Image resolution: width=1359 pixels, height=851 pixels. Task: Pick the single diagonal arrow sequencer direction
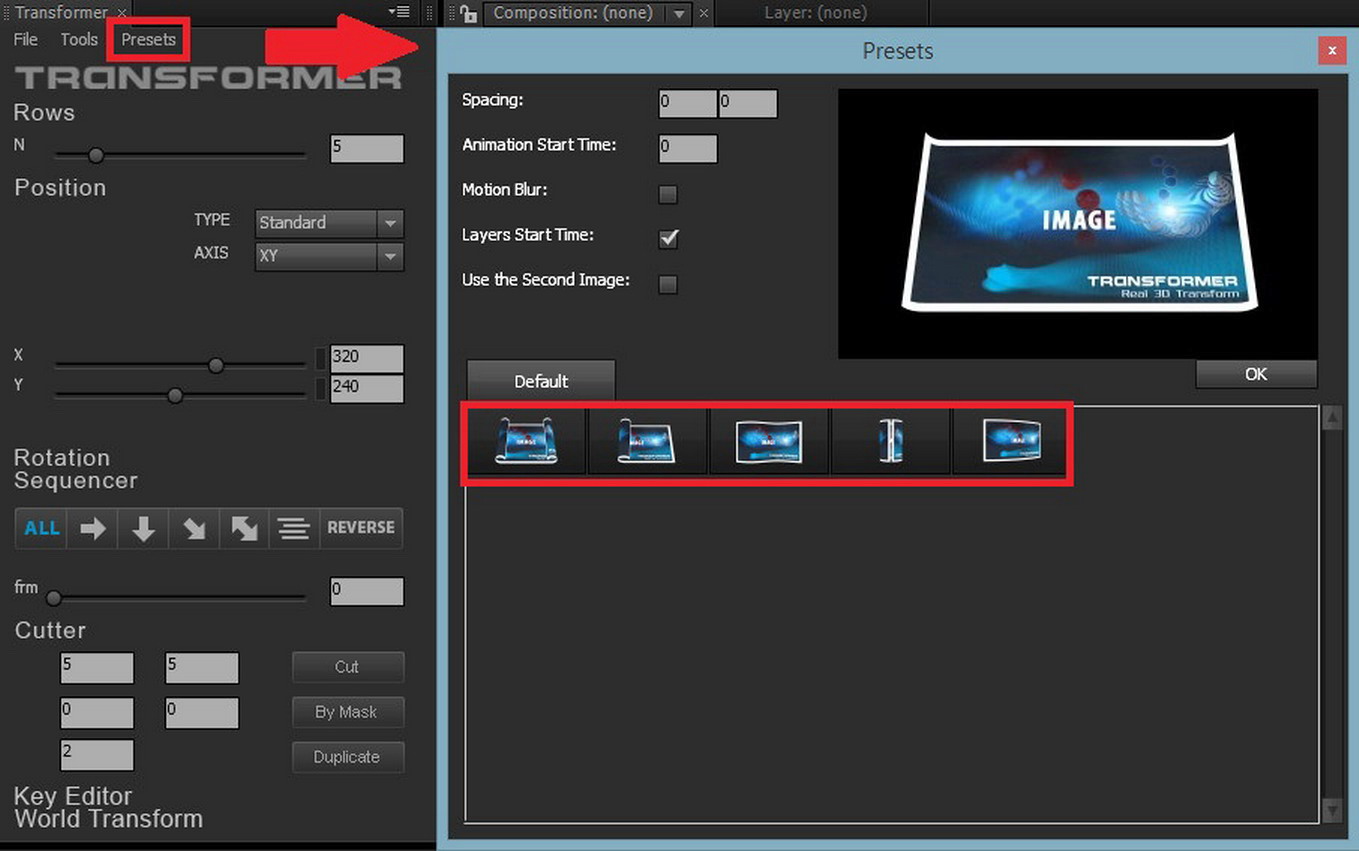pyautogui.click(x=194, y=528)
